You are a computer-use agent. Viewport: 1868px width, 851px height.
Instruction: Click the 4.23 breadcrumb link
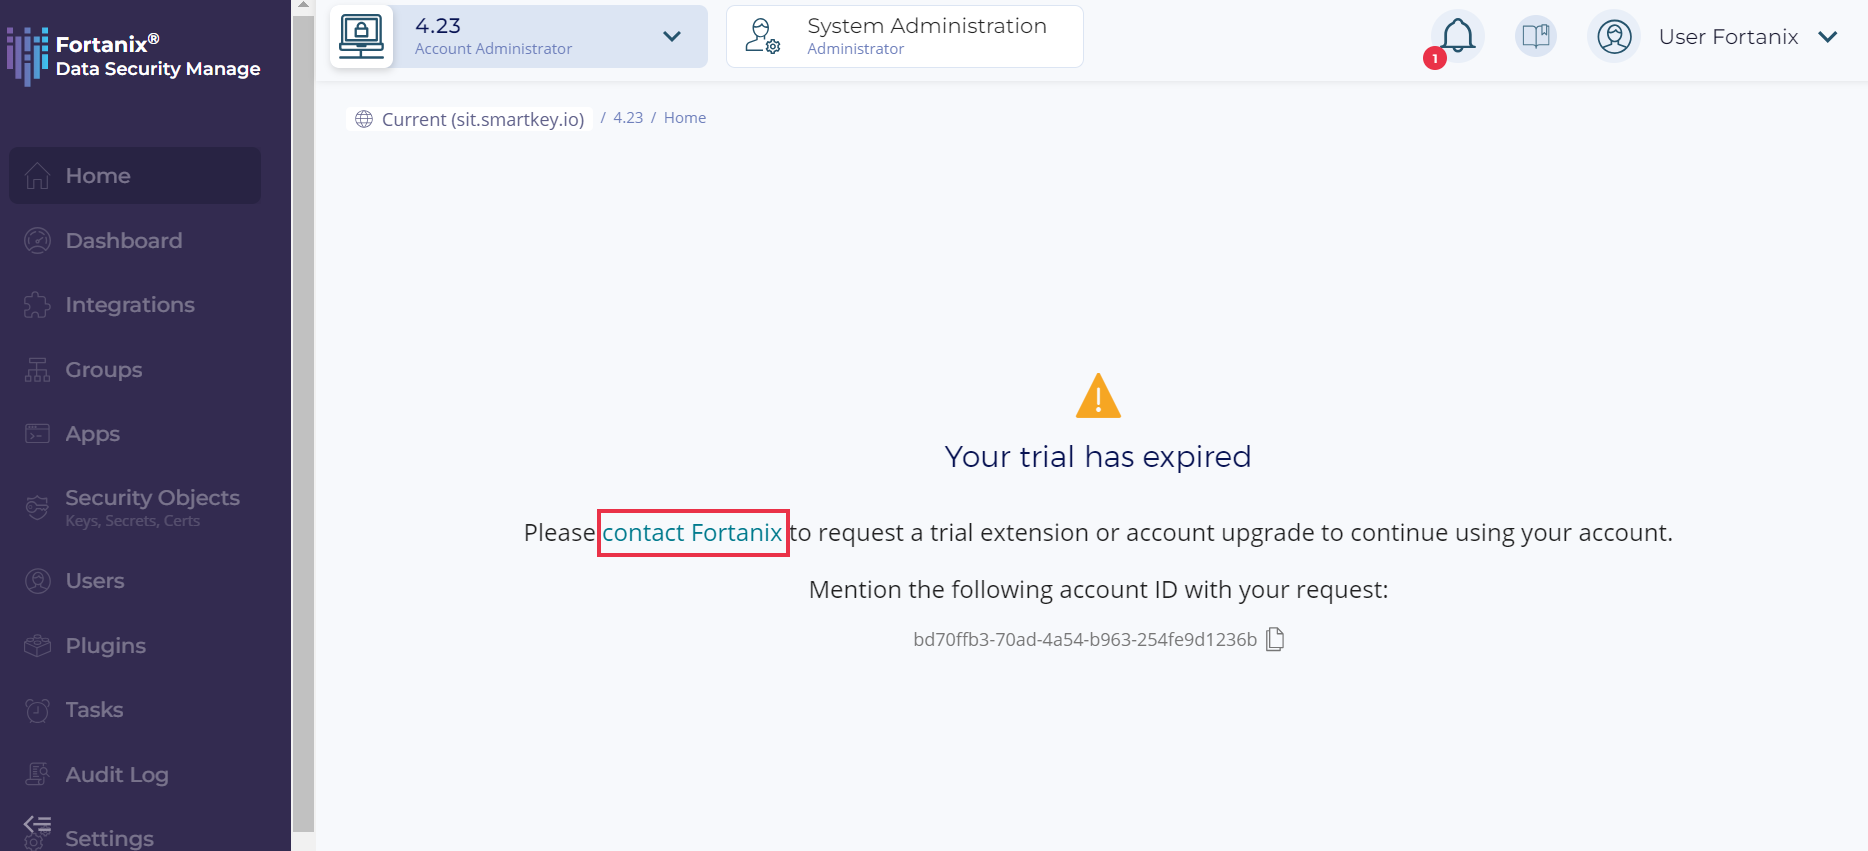(628, 118)
